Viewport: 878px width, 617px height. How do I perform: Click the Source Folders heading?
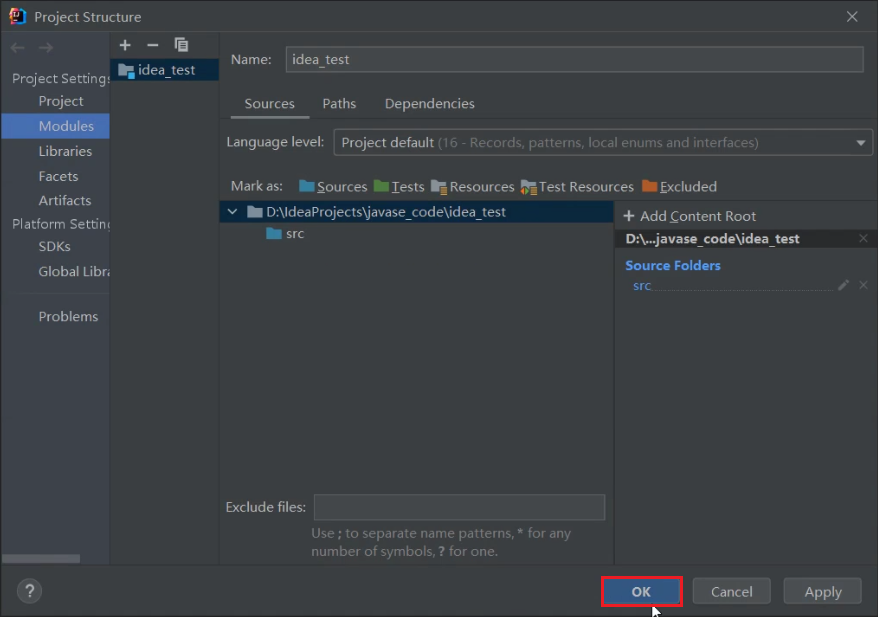(x=672, y=265)
